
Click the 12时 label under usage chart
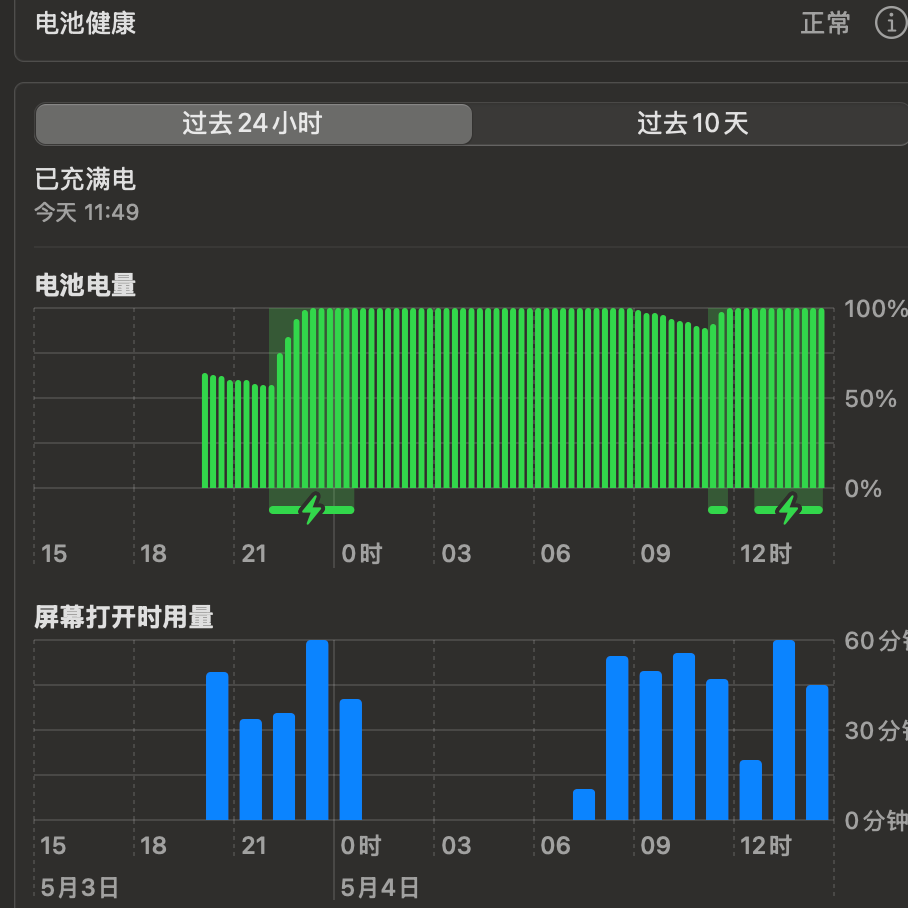(x=766, y=845)
